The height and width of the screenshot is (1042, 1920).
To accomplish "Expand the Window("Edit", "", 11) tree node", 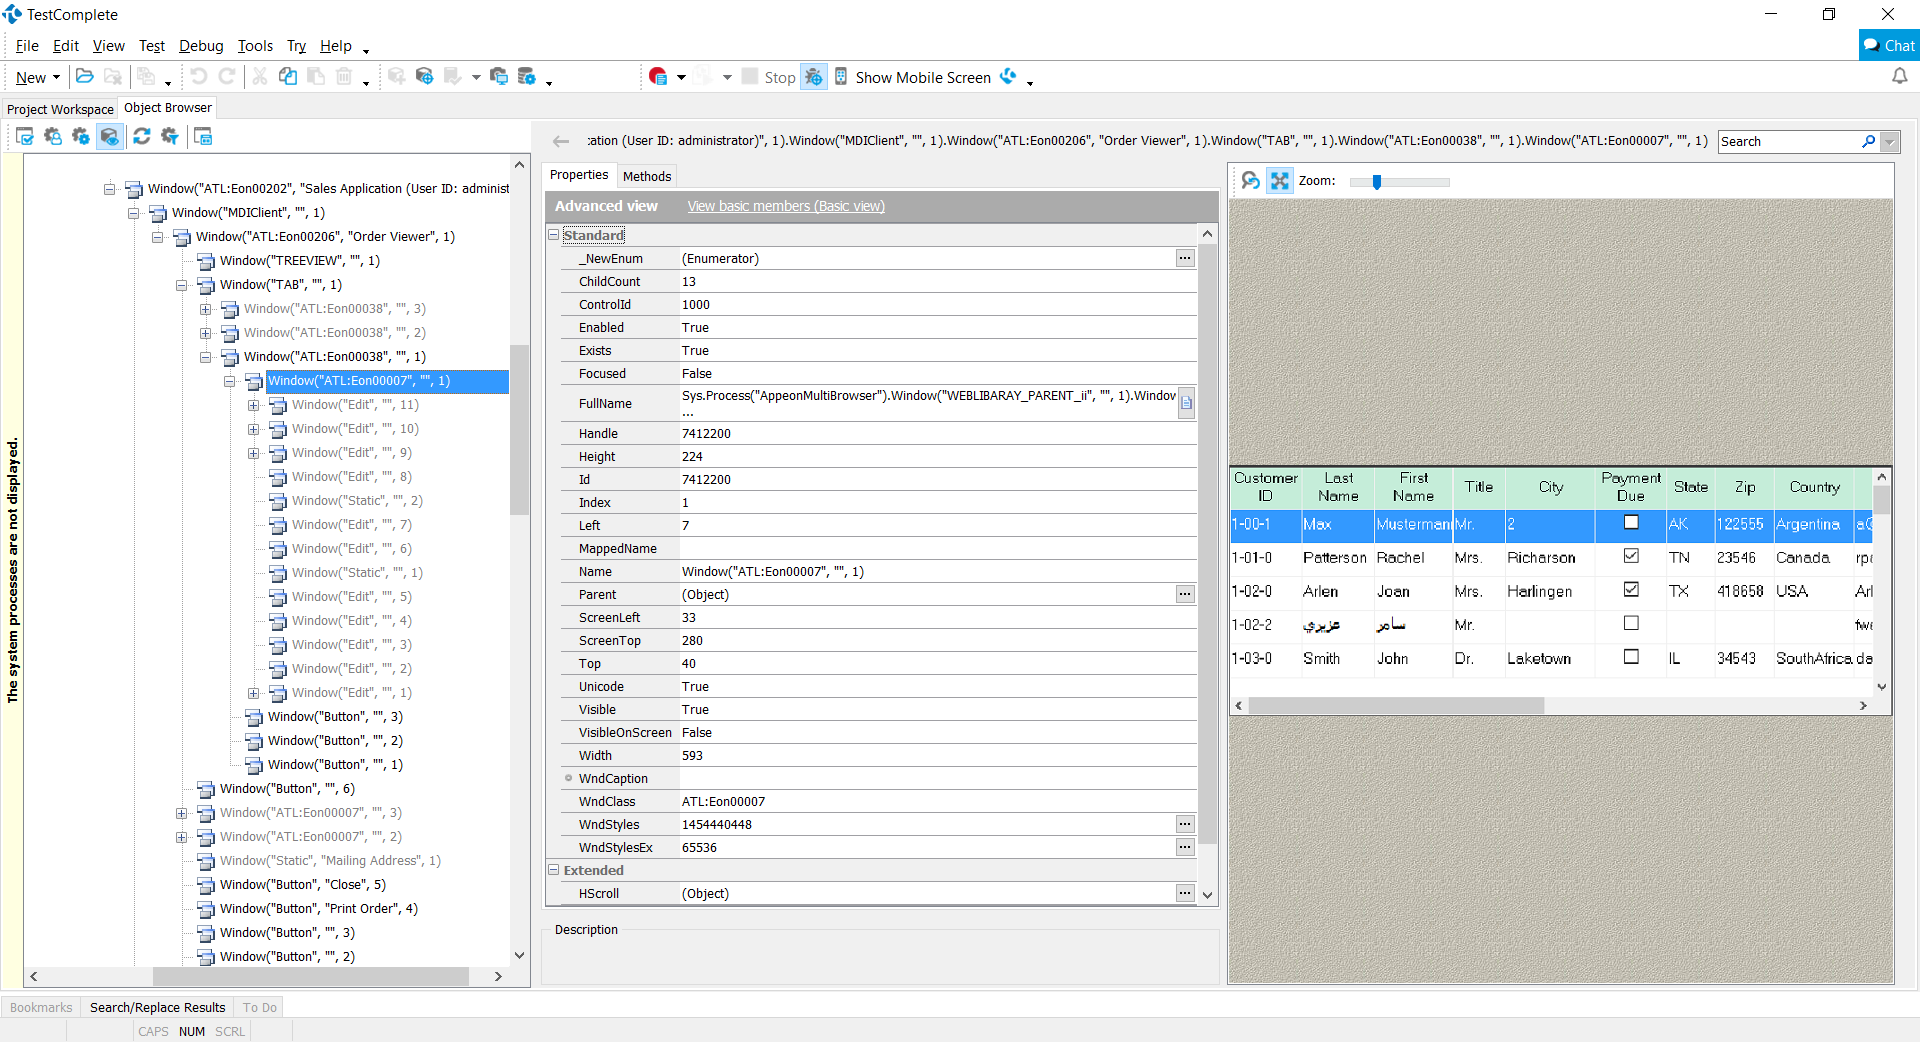I will [254, 405].
